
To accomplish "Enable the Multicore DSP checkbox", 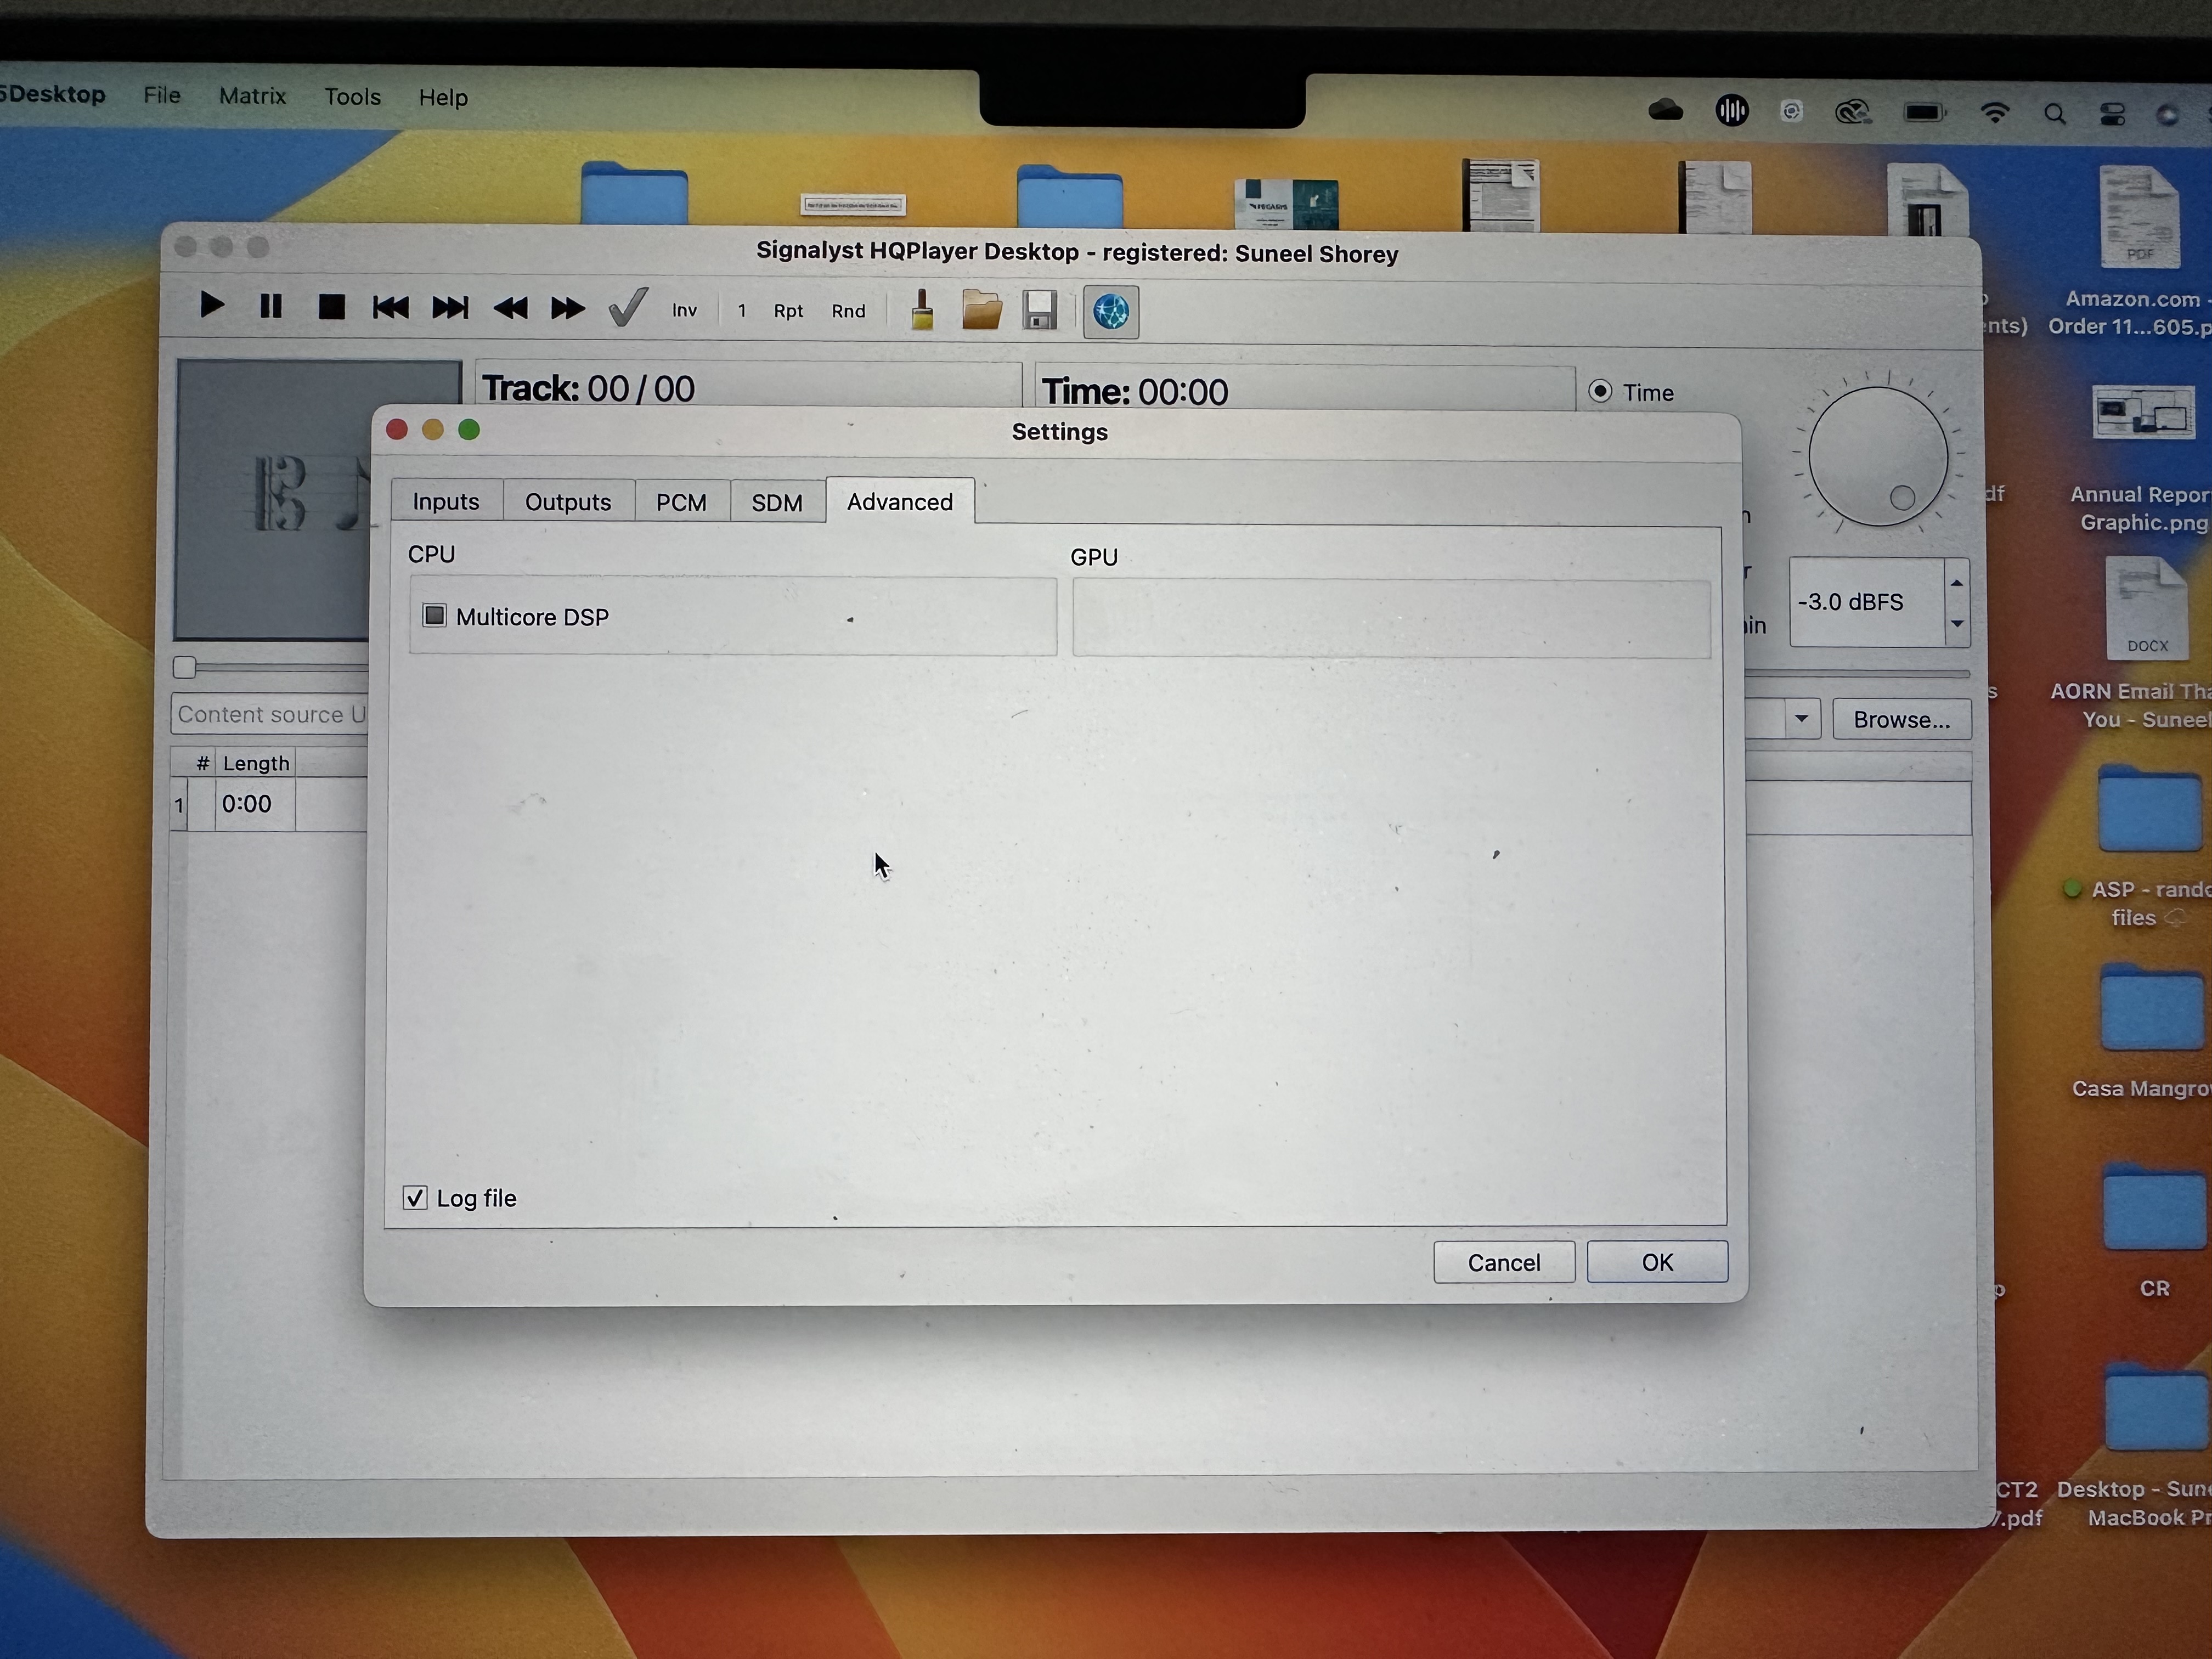I will pyautogui.click(x=434, y=615).
